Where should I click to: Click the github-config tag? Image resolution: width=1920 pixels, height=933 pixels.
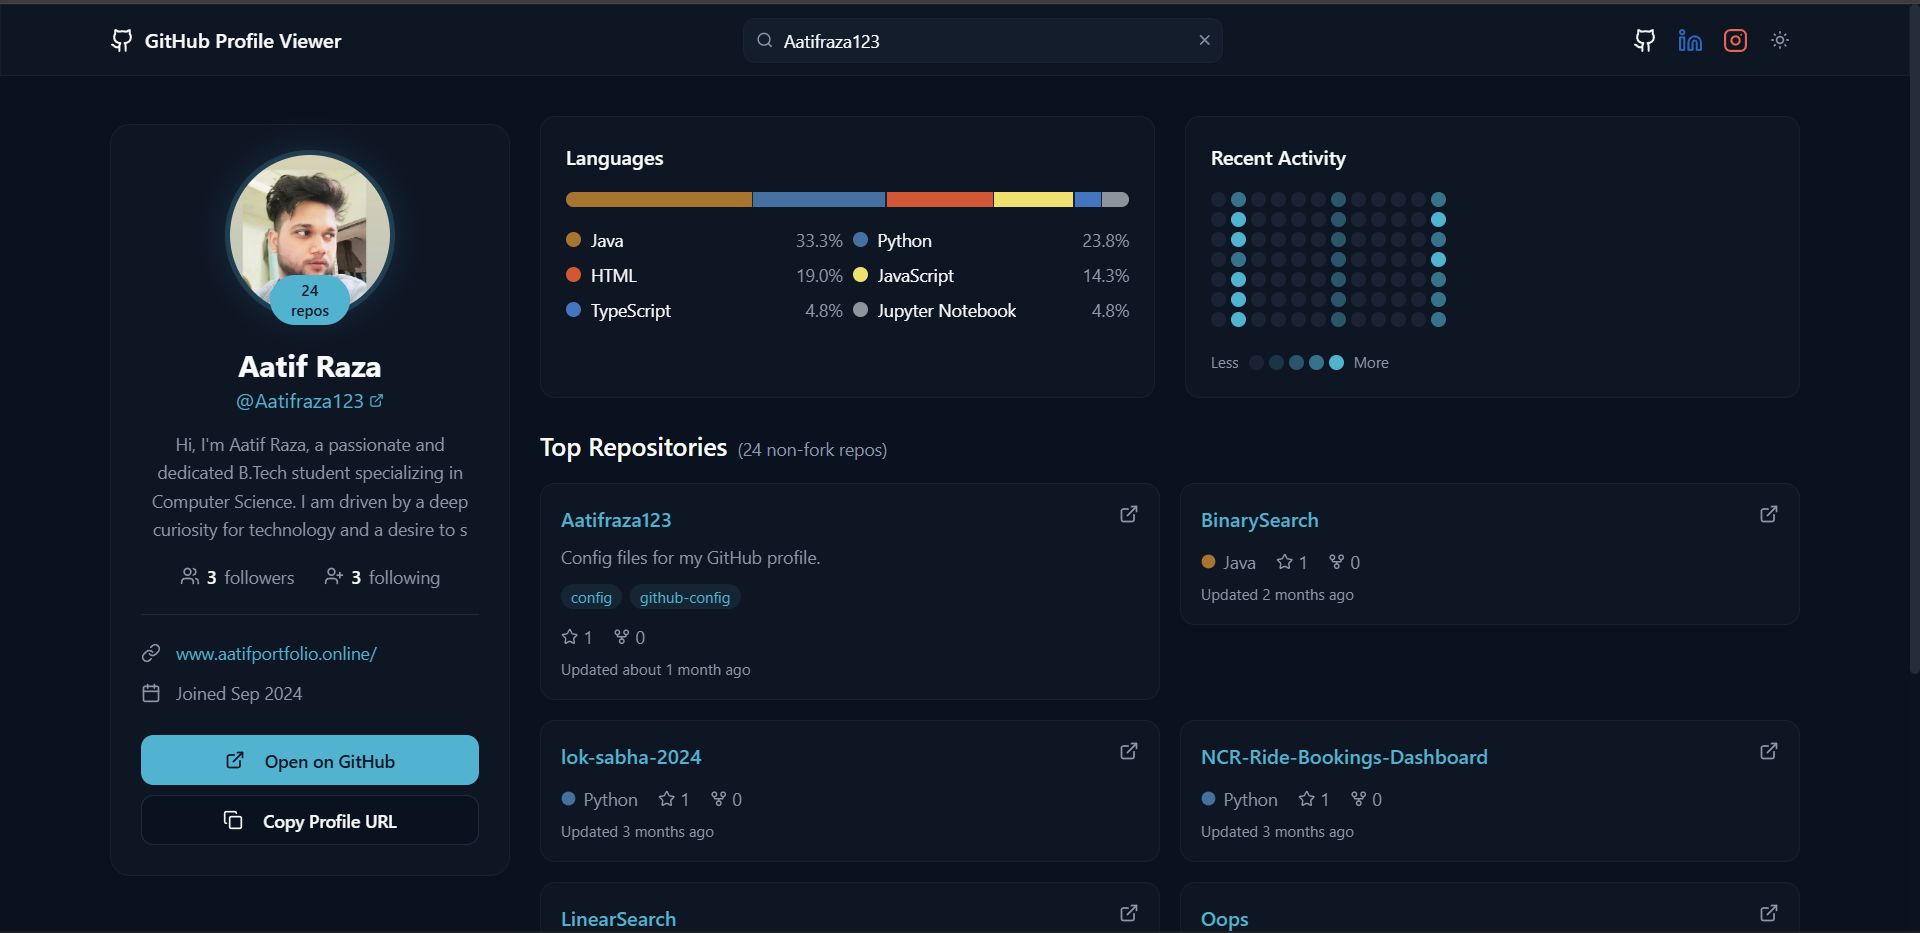(x=684, y=597)
